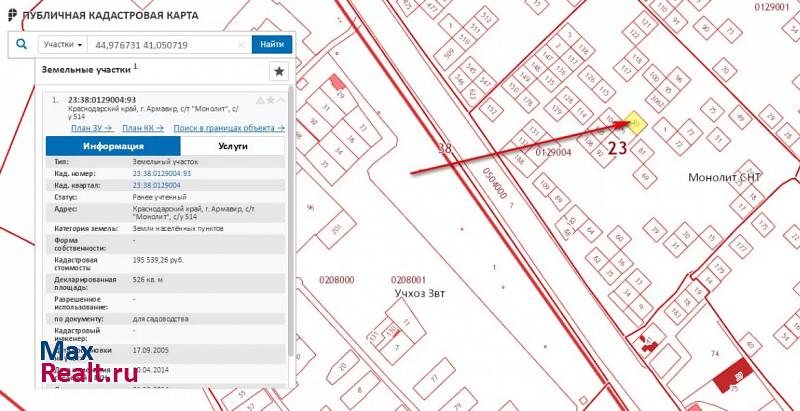Collapse the parcel result details chevron
The image size is (800, 411).
(281, 100)
